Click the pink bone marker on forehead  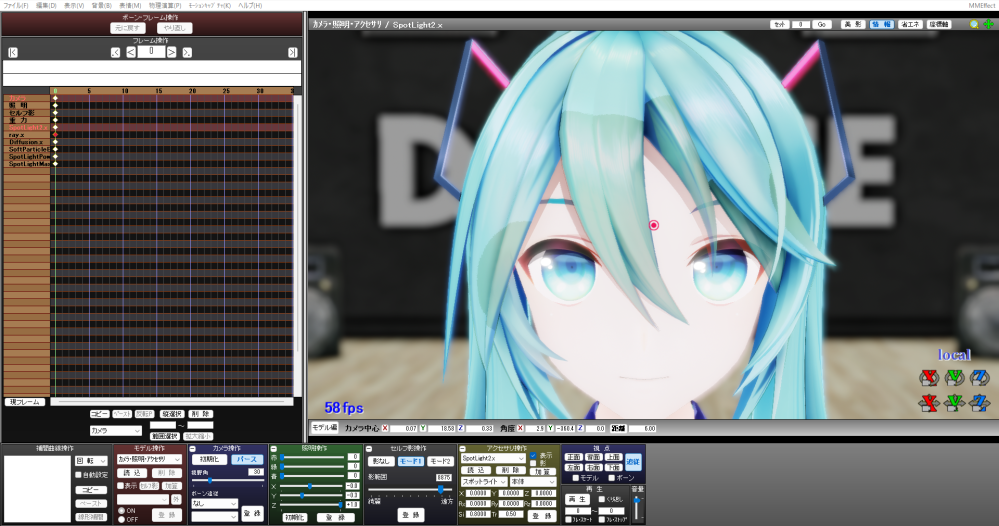pyautogui.click(x=653, y=225)
